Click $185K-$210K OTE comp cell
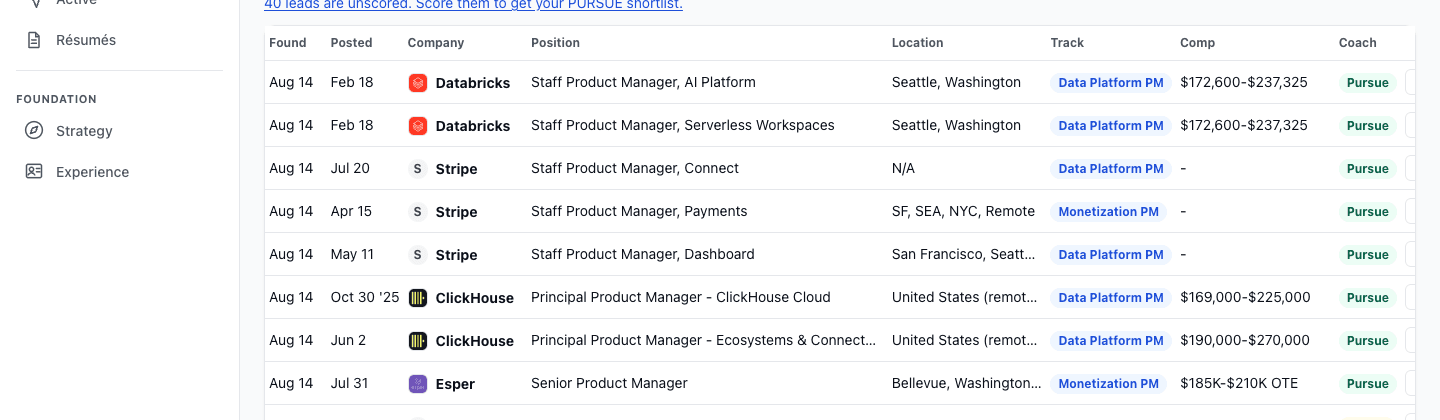 pyautogui.click(x=1239, y=383)
